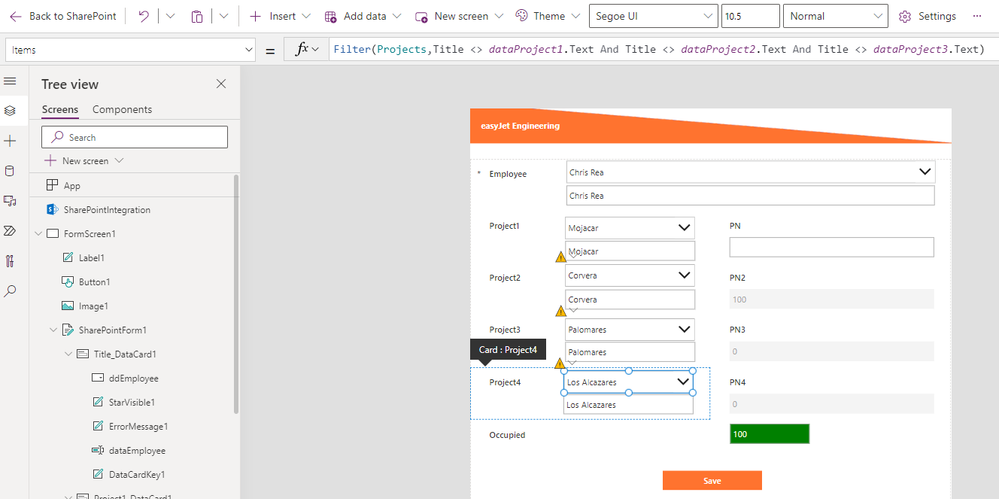Viewport: 999px width, 499px height.
Task: Open the paste options dropdown arrow
Action: click(x=223, y=17)
